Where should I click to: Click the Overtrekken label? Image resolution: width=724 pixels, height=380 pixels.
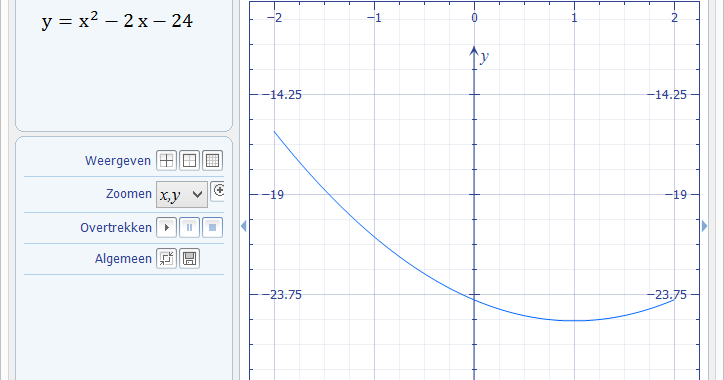pos(116,228)
